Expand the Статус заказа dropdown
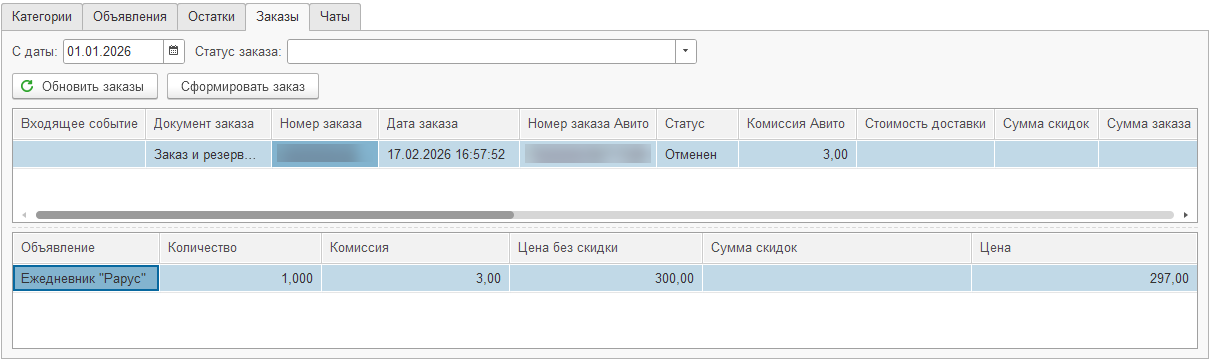 (x=686, y=51)
